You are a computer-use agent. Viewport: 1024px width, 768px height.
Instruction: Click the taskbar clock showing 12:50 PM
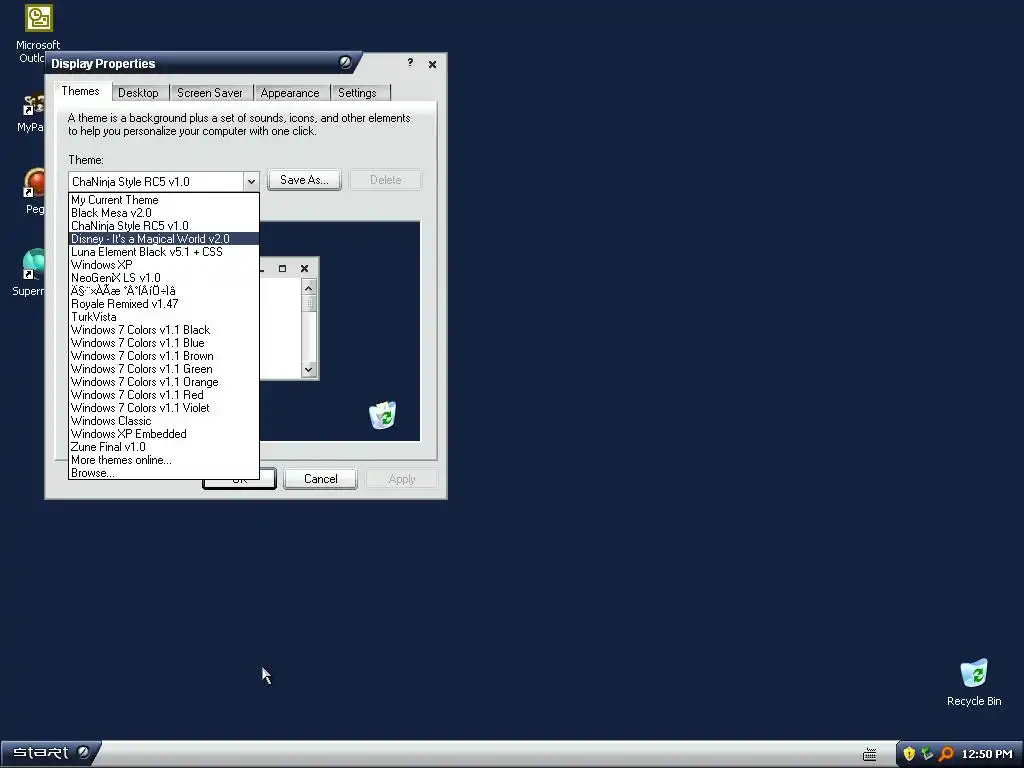point(987,754)
